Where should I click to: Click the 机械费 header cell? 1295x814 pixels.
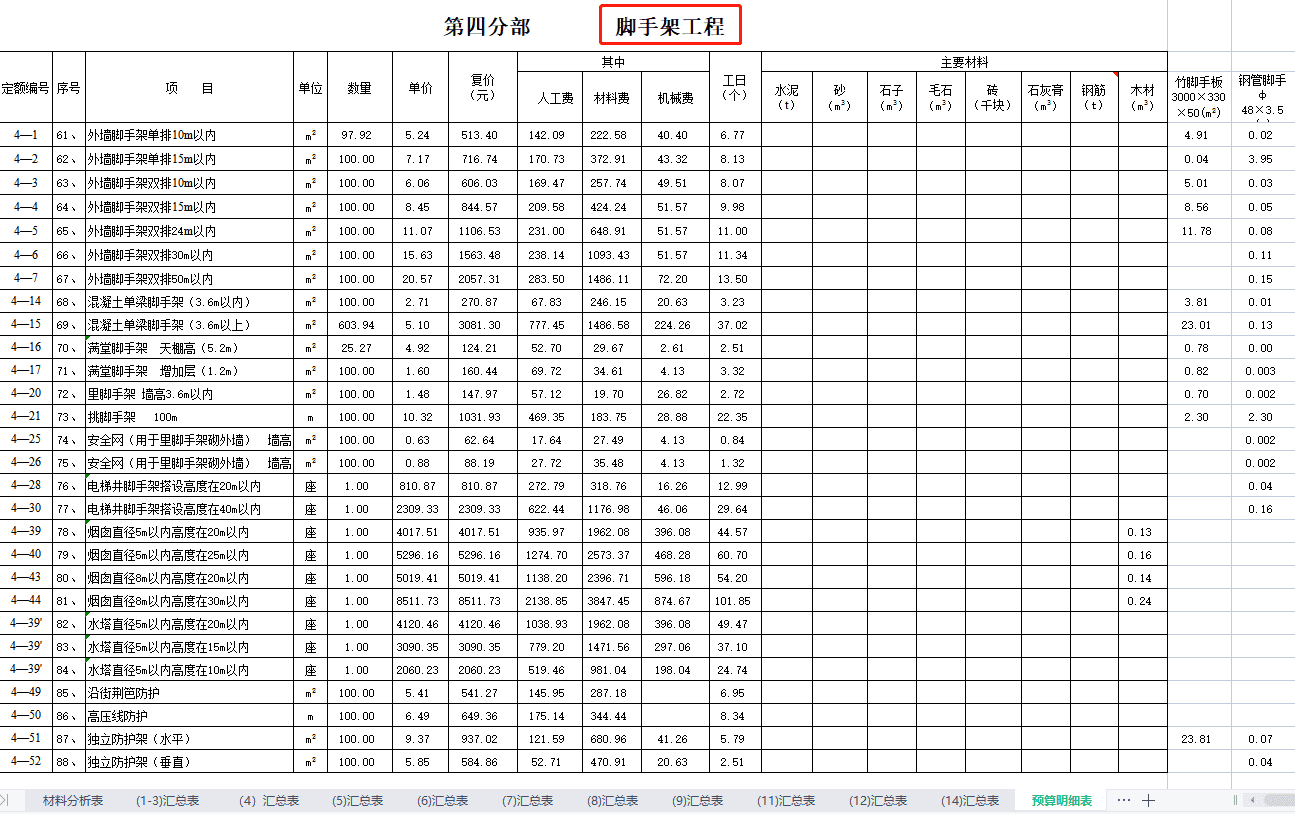pos(675,98)
